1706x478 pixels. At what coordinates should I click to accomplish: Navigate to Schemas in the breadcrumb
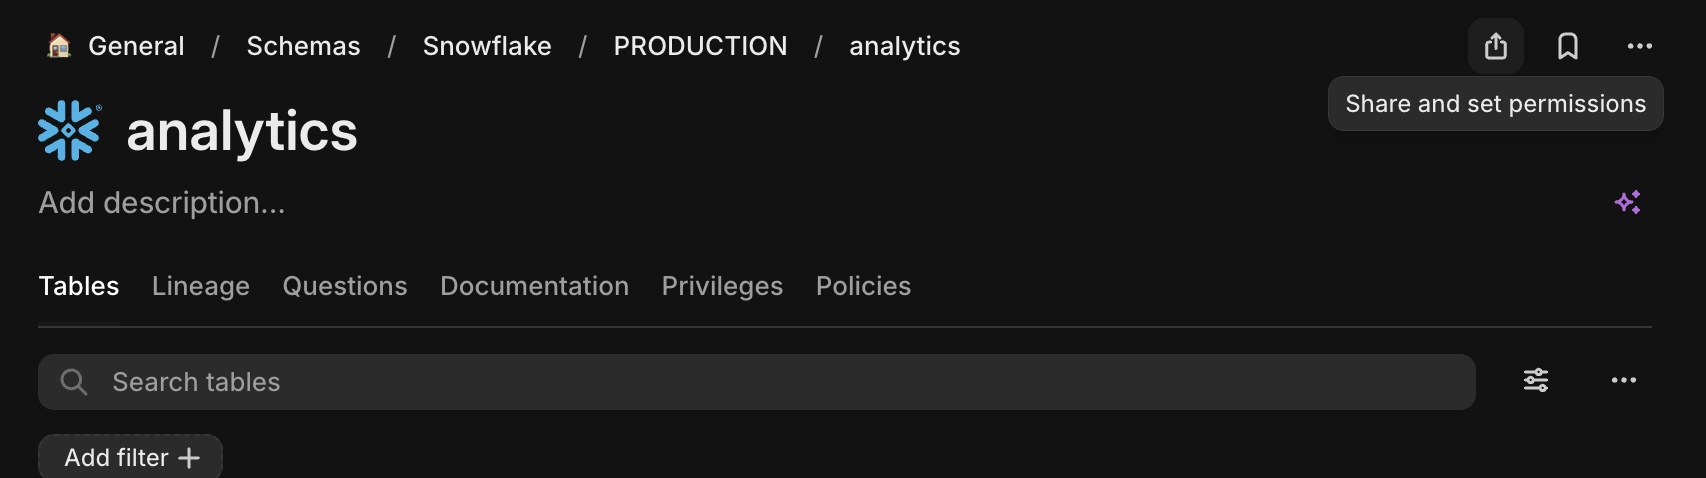point(303,46)
